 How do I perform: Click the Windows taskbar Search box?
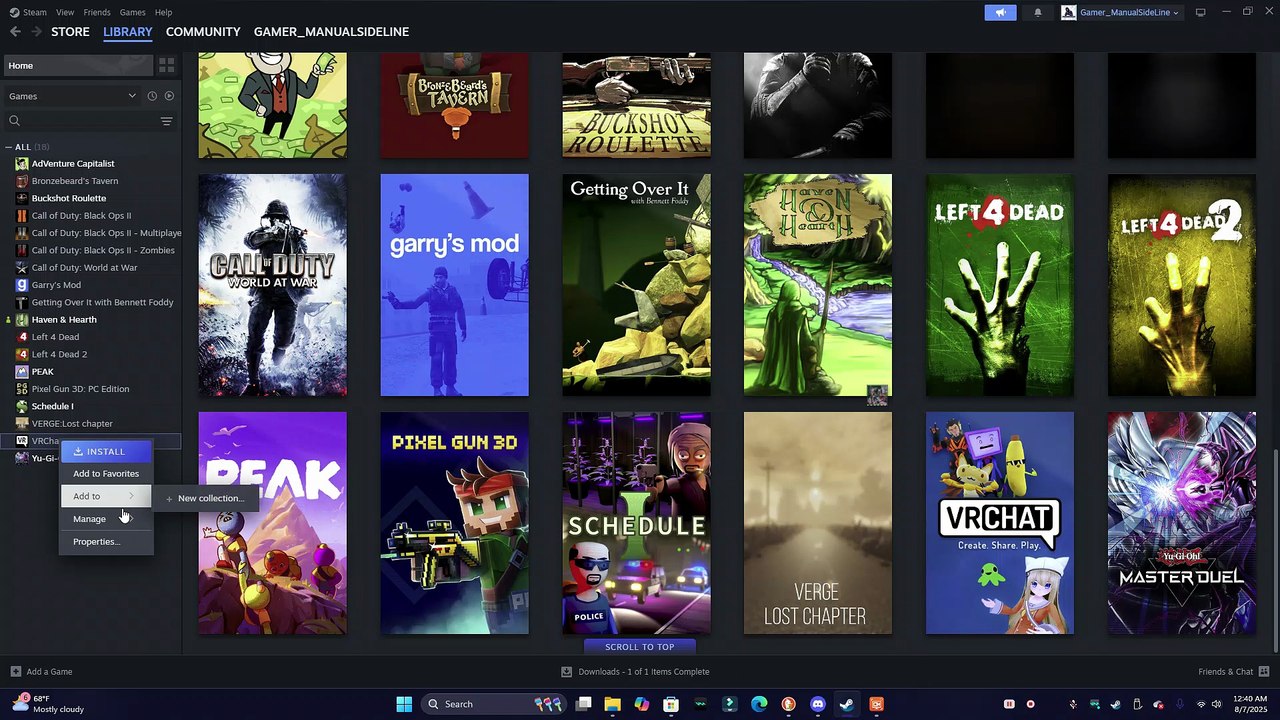tap(492, 704)
